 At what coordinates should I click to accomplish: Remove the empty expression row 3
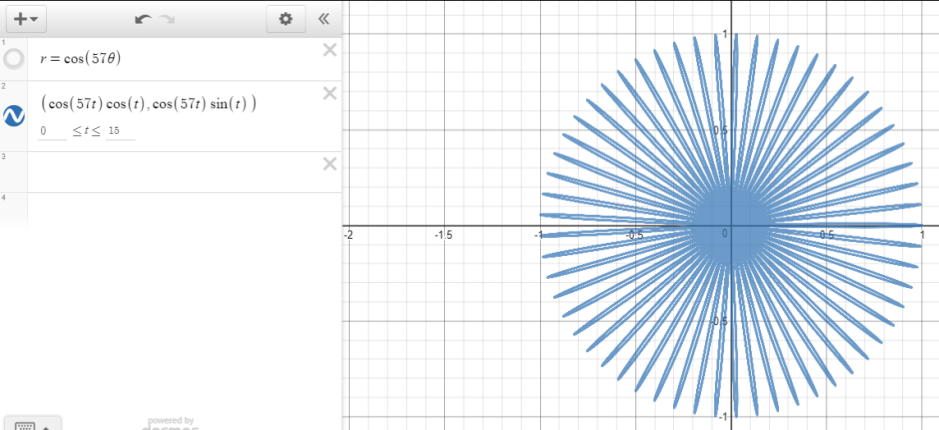[x=329, y=164]
